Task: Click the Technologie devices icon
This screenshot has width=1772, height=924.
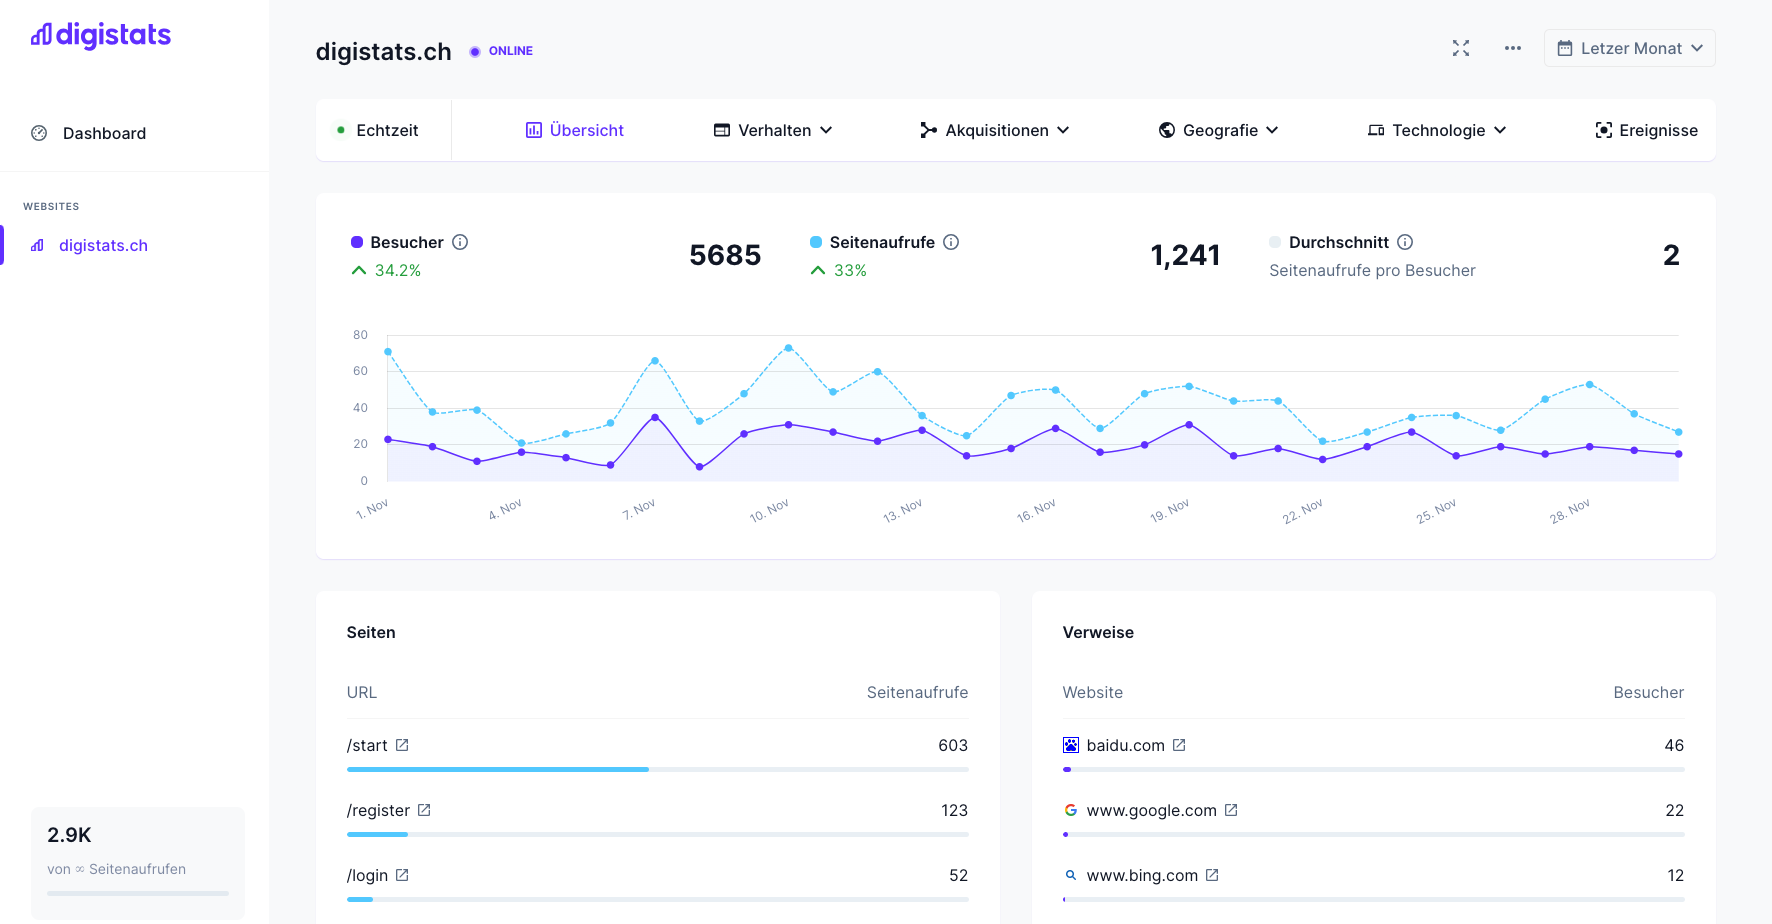Action: click(1376, 130)
